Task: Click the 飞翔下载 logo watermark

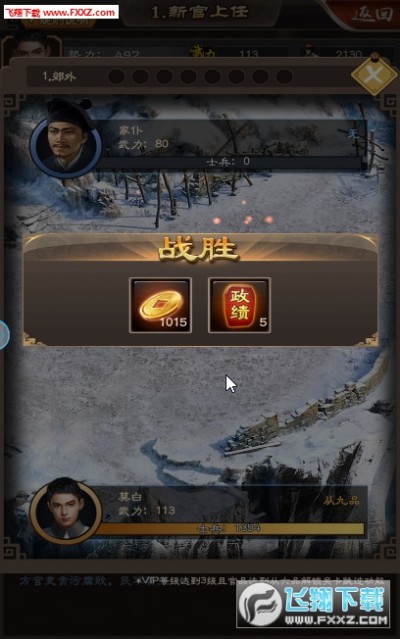Action: 313,603
